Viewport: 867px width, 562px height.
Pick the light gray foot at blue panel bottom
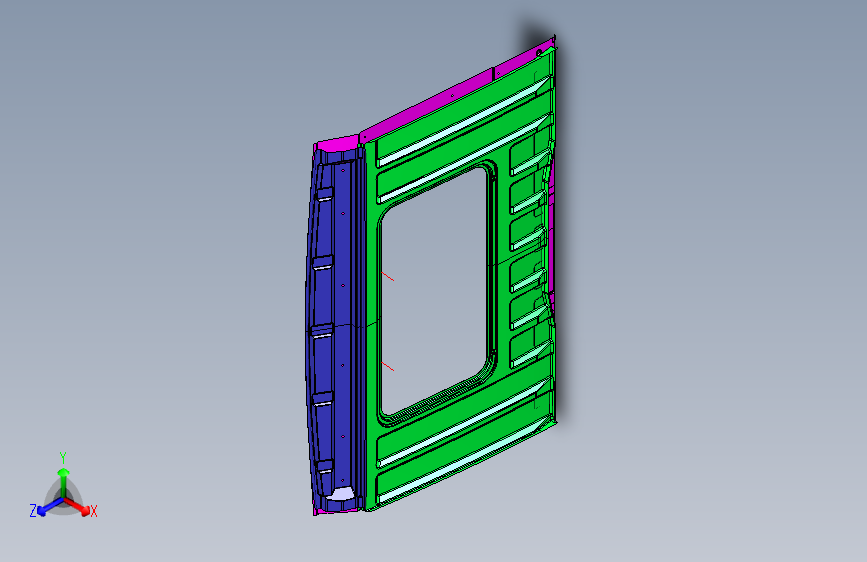[341, 494]
